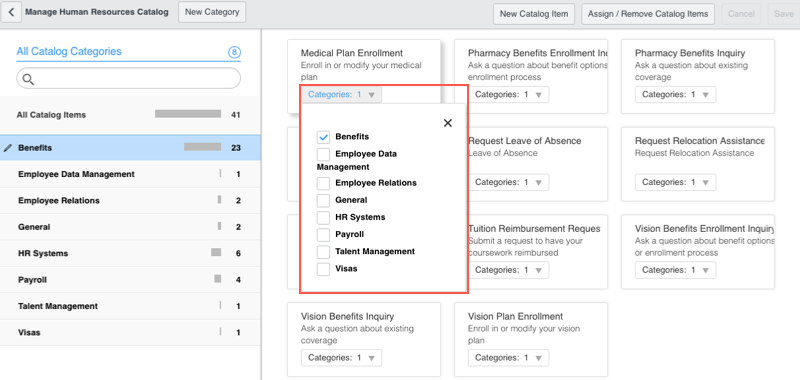Check the Employee Relations checkbox
800x380 pixels.
tap(323, 183)
